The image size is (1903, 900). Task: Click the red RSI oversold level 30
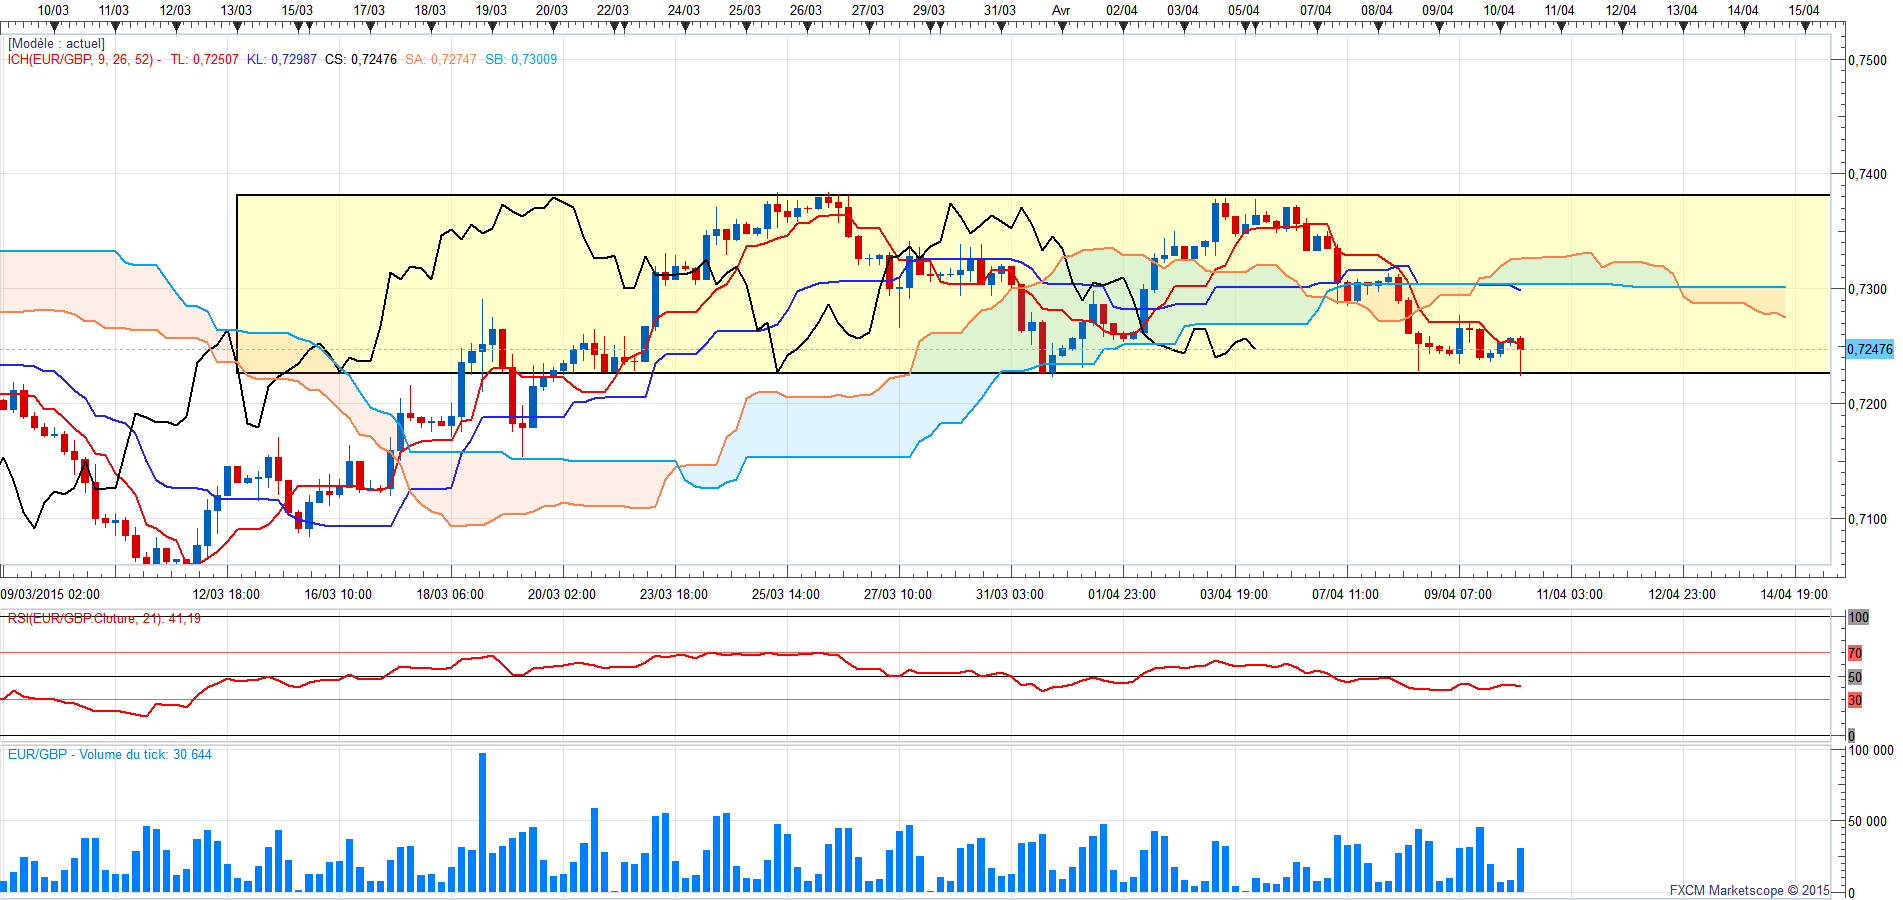click(x=1855, y=700)
